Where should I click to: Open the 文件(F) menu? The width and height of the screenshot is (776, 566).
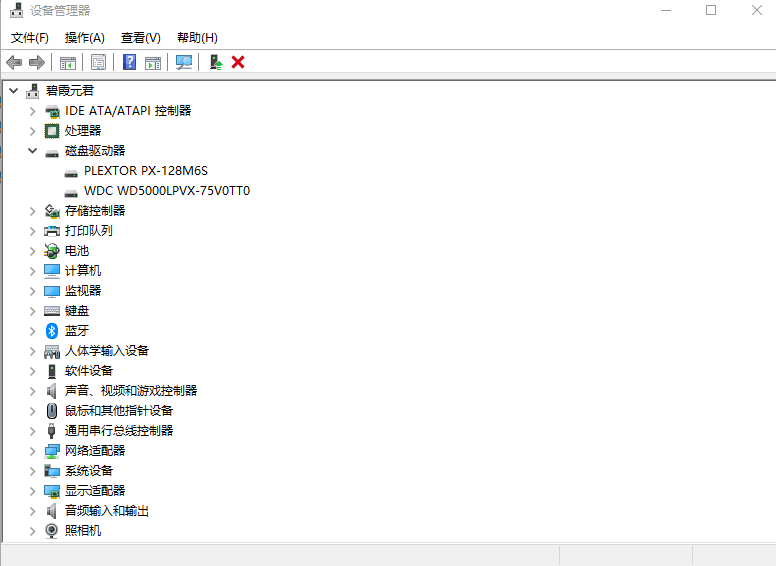point(30,38)
